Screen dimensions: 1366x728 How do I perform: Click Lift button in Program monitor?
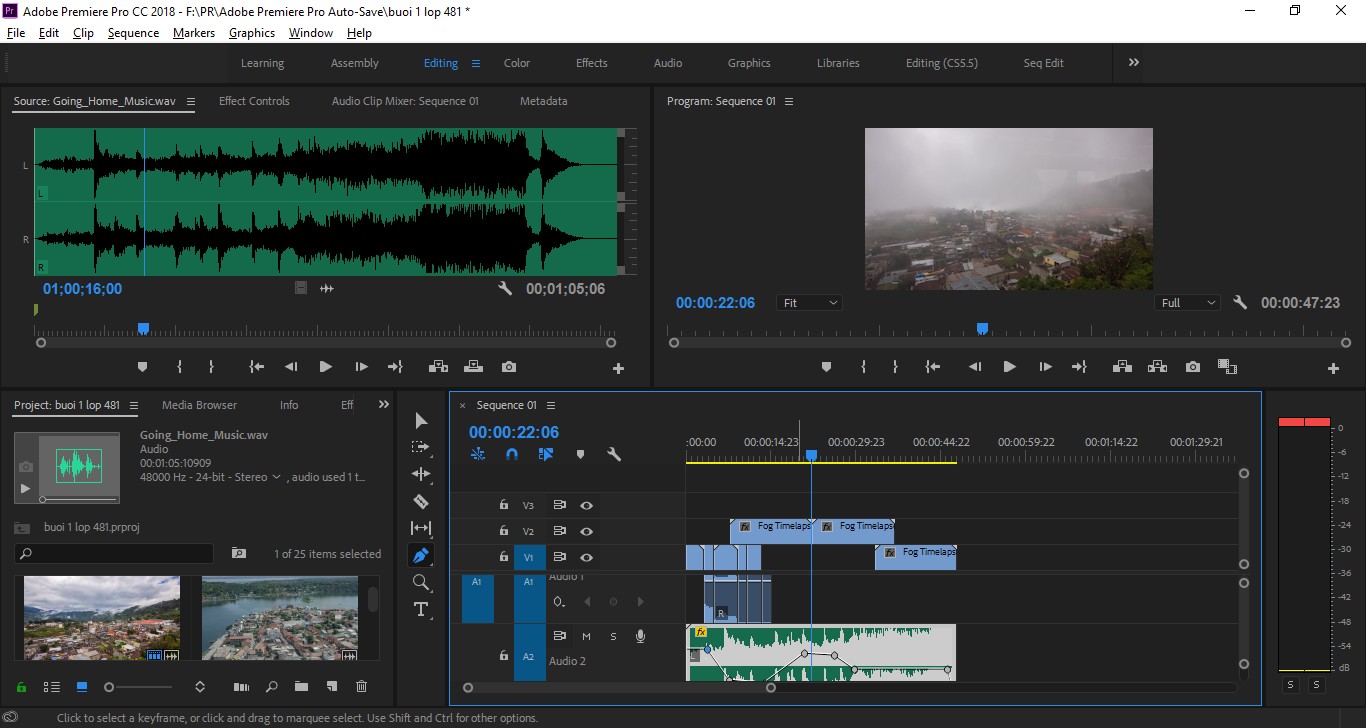tap(1121, 367)
